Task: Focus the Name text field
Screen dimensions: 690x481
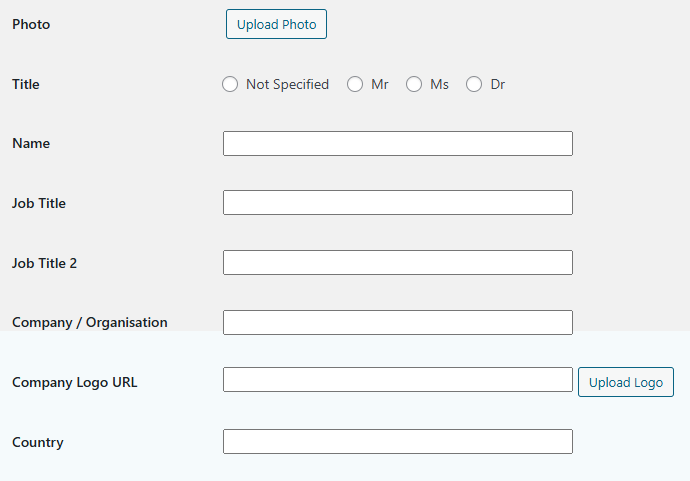Action: coord(397,144)
